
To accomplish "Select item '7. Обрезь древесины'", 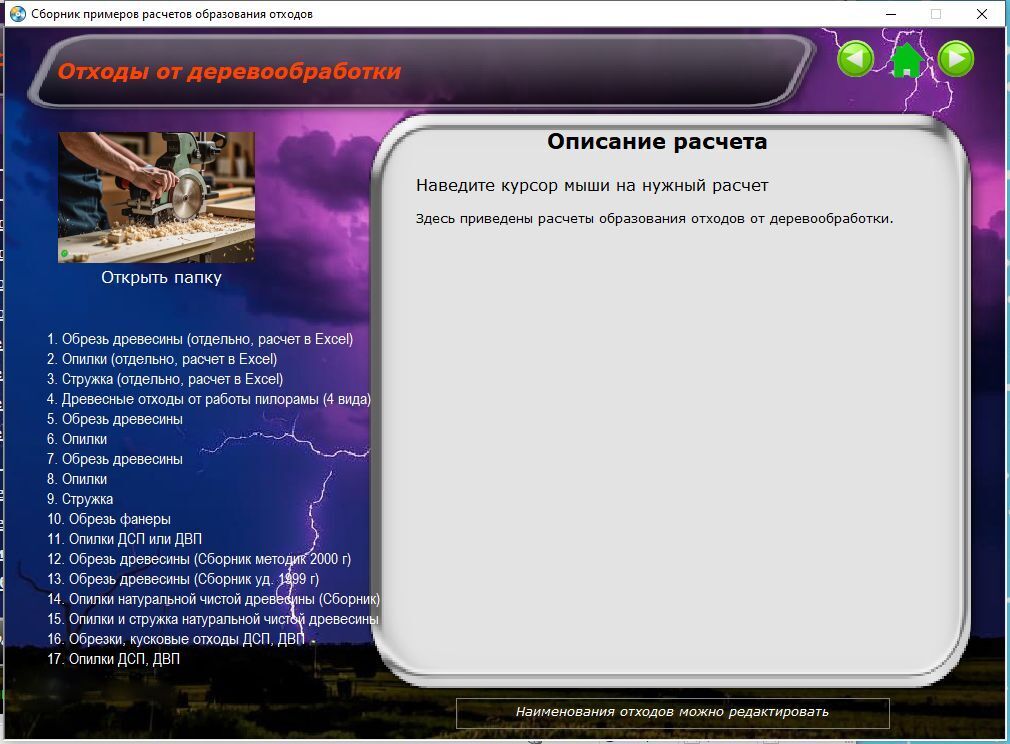I will [115, 459].
